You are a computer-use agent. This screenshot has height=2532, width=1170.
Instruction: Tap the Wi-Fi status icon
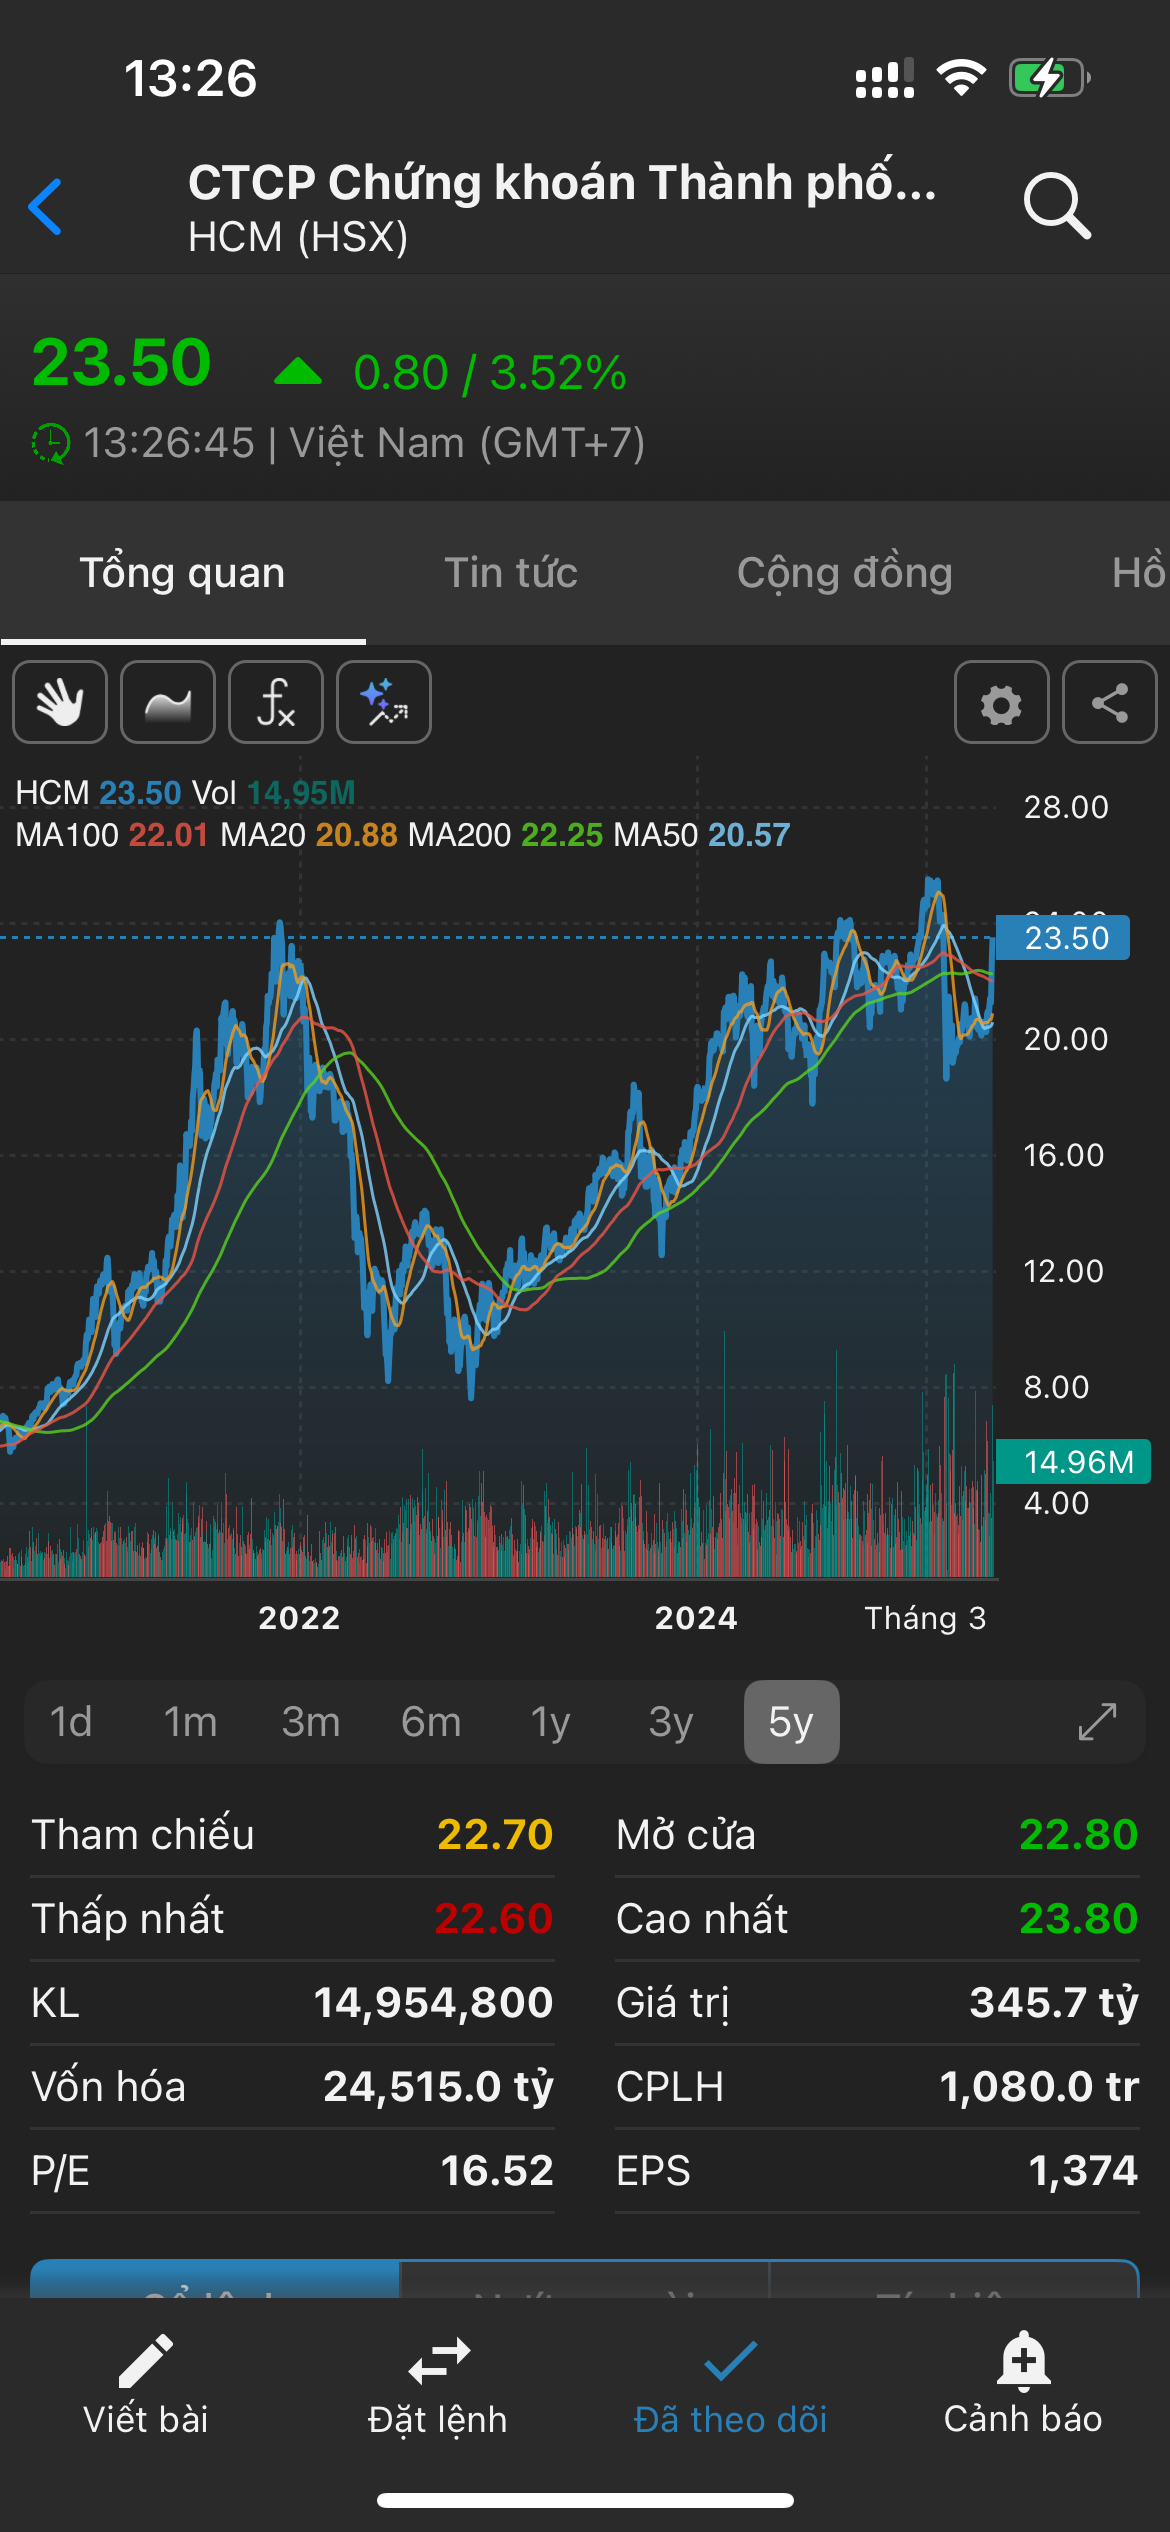(961, 78)
